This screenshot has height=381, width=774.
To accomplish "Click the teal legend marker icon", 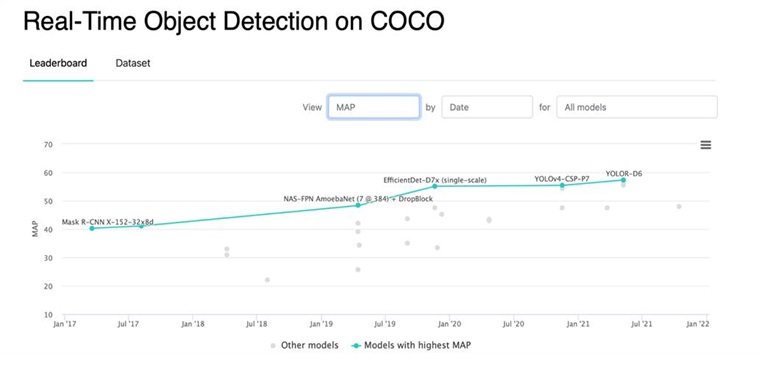I will (x=355, y=346).
